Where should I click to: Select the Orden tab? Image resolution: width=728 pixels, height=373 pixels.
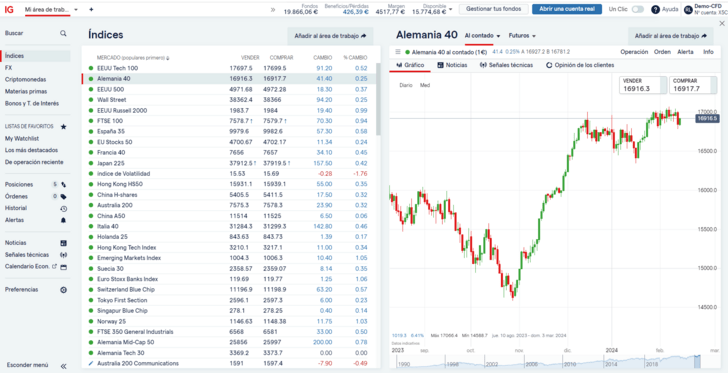pyautogui.click(x=662, y=52)
